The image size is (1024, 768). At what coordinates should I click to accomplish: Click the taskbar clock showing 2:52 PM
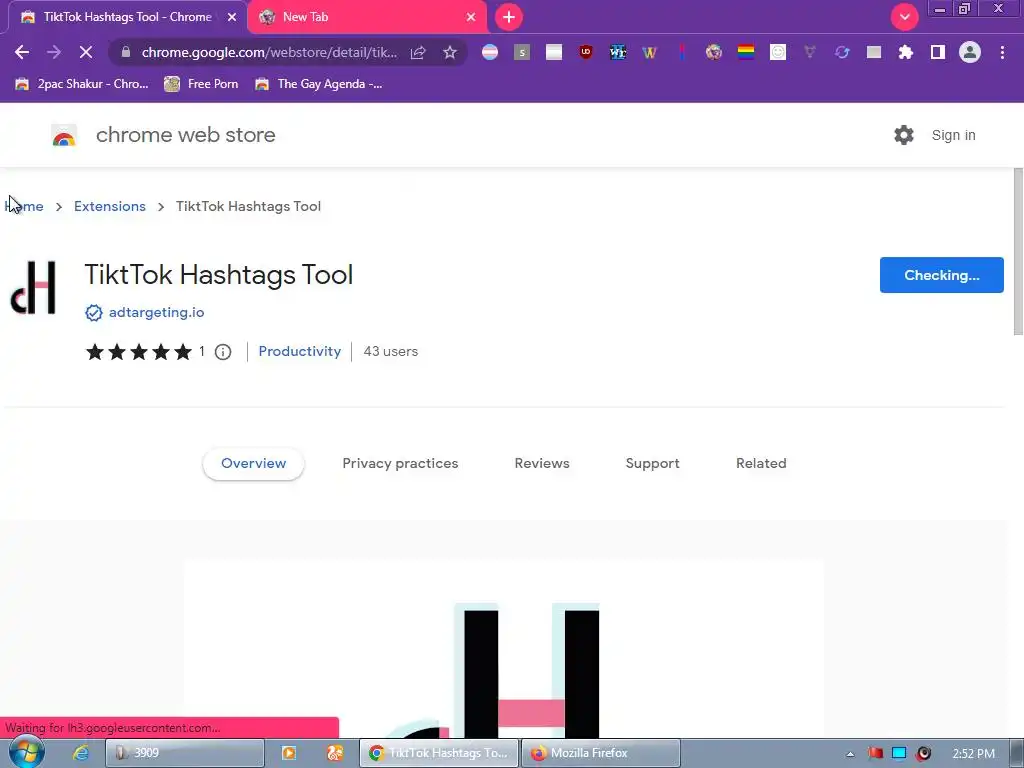point(973,754)
